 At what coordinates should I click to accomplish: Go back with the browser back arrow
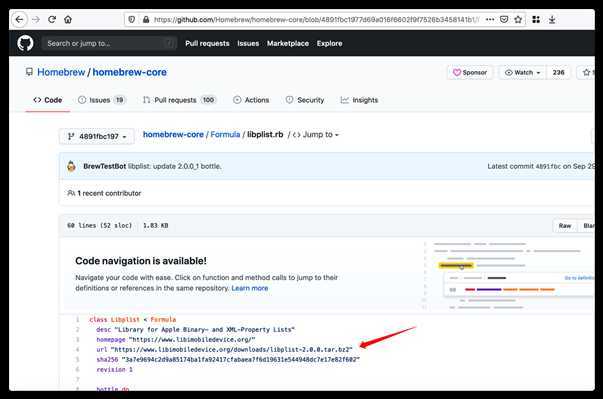pos(19,20)
